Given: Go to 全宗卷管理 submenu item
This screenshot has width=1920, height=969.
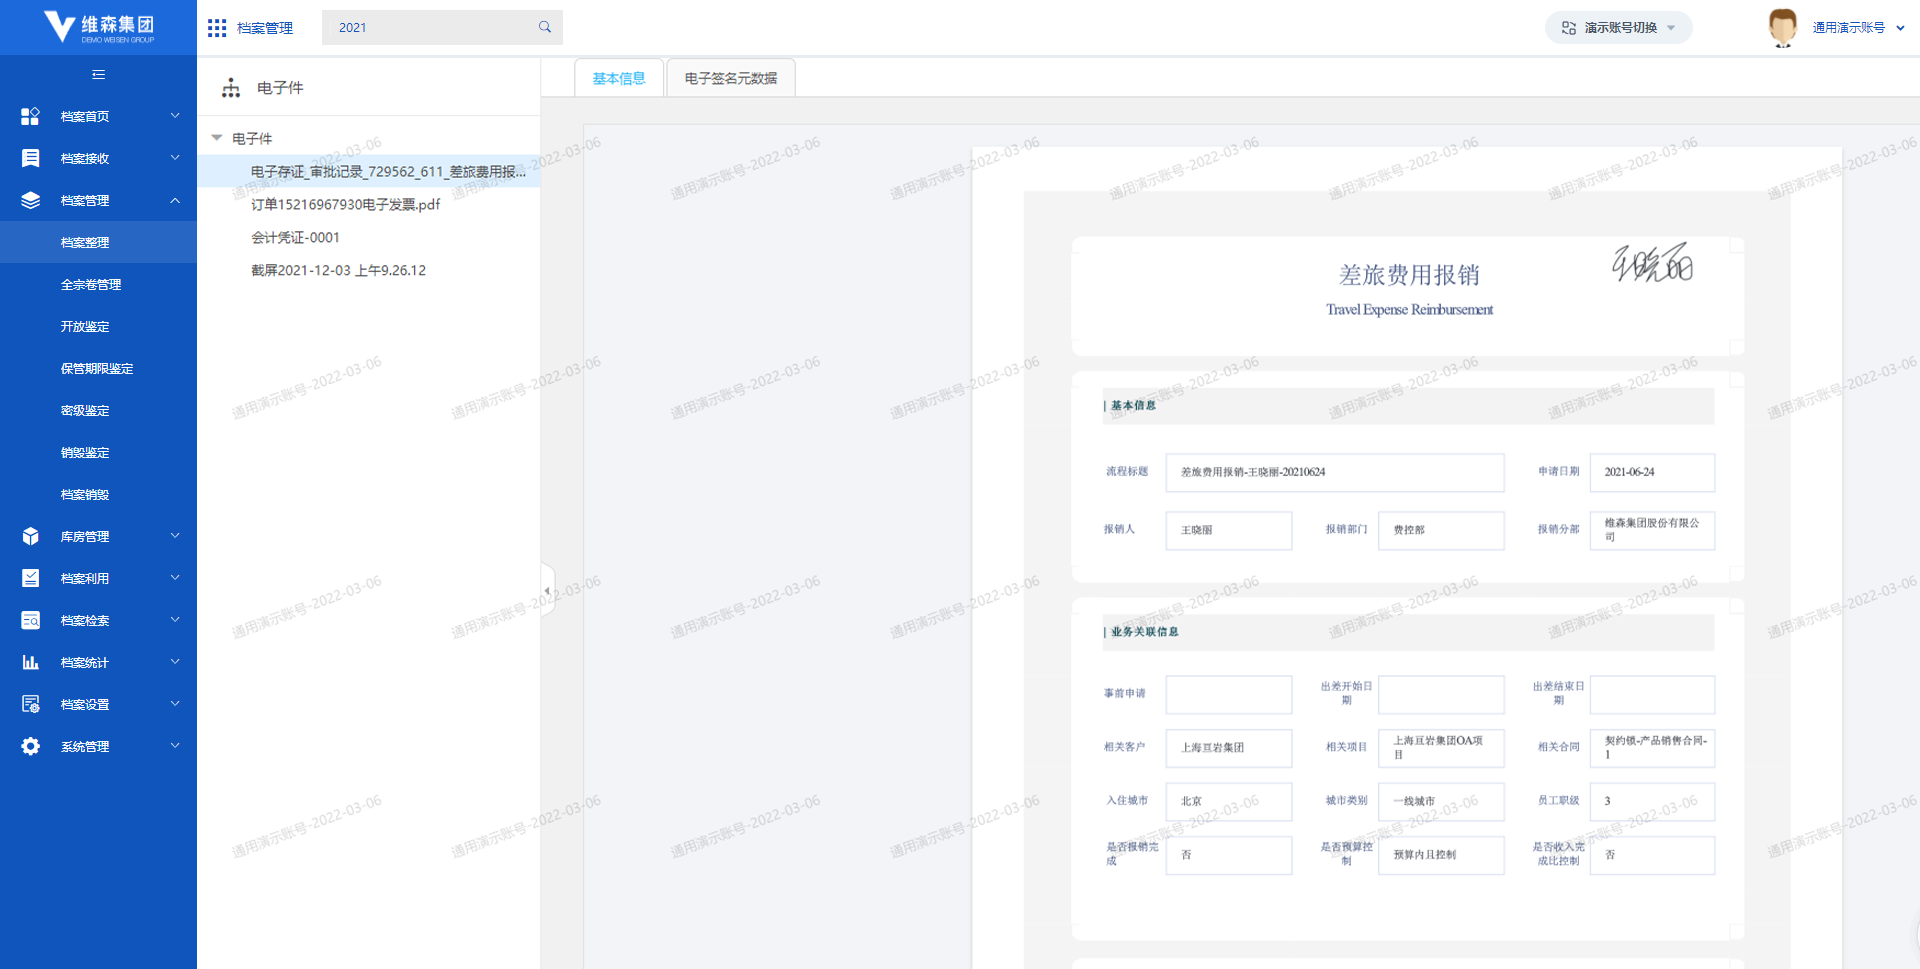Looking at the screenshot, I should (x=91, y=284).
